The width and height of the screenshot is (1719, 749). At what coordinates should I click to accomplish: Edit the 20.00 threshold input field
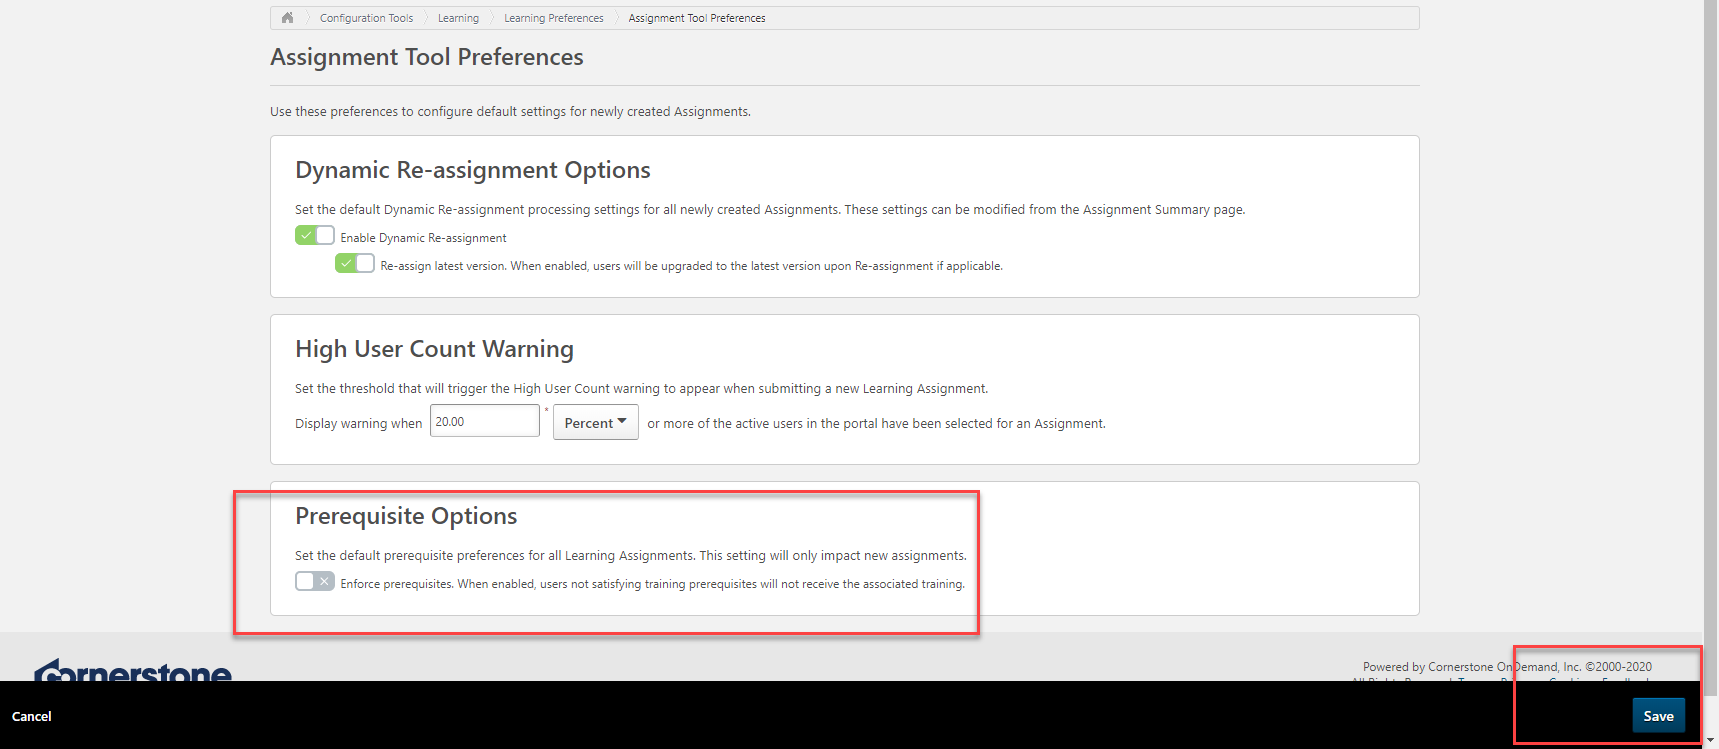click(x=485, y=421)
